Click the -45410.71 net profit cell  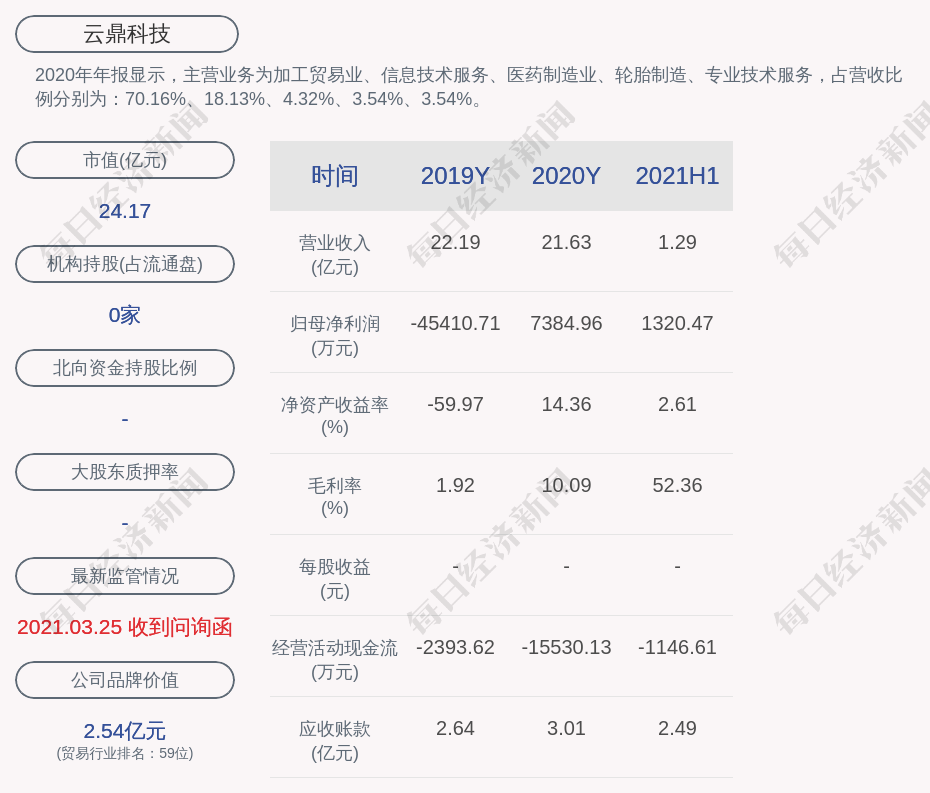[455, 323]
